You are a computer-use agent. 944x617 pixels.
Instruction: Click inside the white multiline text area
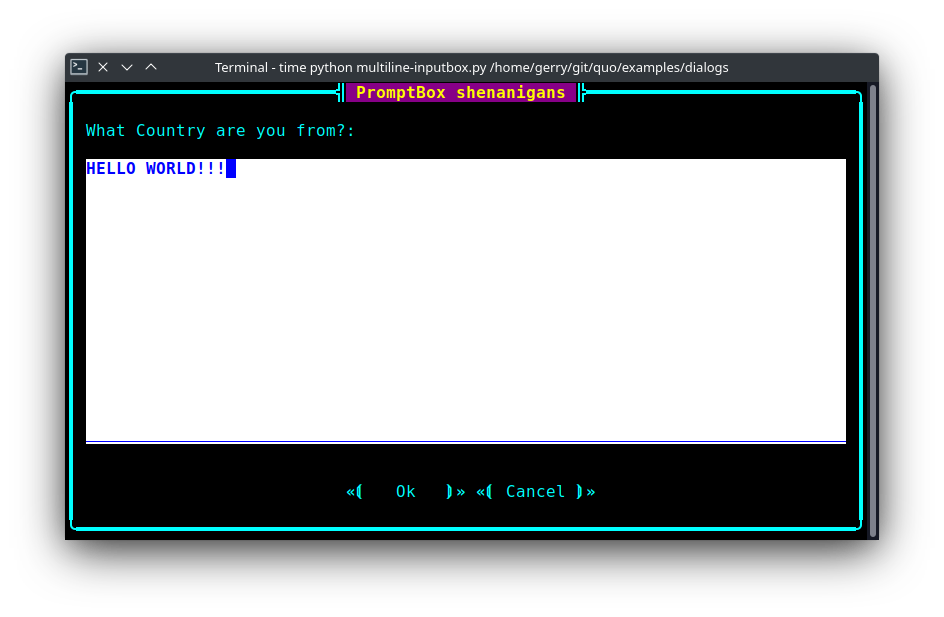pyautogui.click(x=465, y=300)
